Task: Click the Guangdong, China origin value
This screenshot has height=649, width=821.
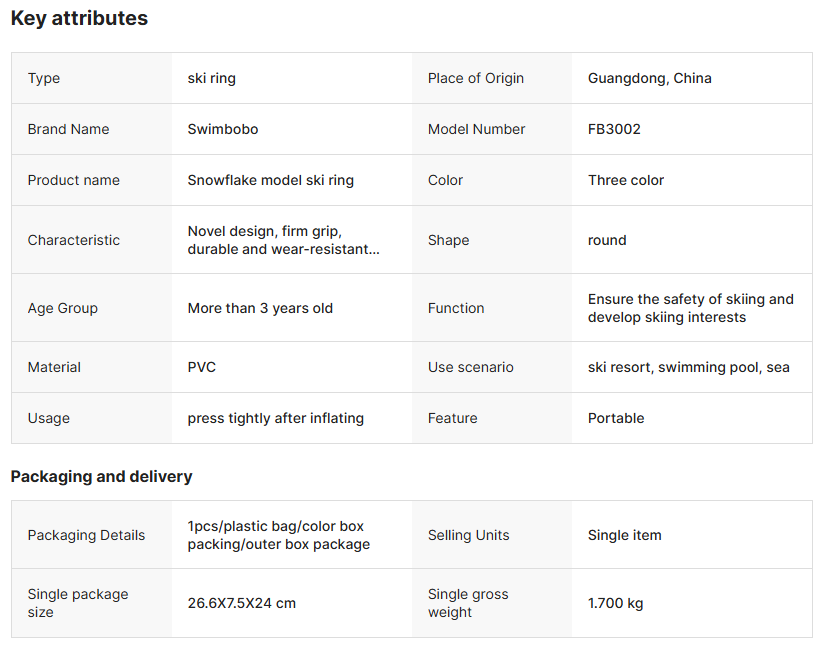Action: (649, 78)
